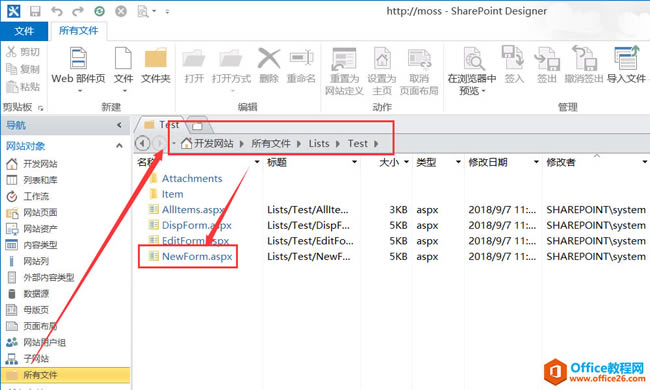Image resolution: width=650 pixels, height=390 pixels.
Task: Select the DispForm.aspx file
Action: [196, 225]
